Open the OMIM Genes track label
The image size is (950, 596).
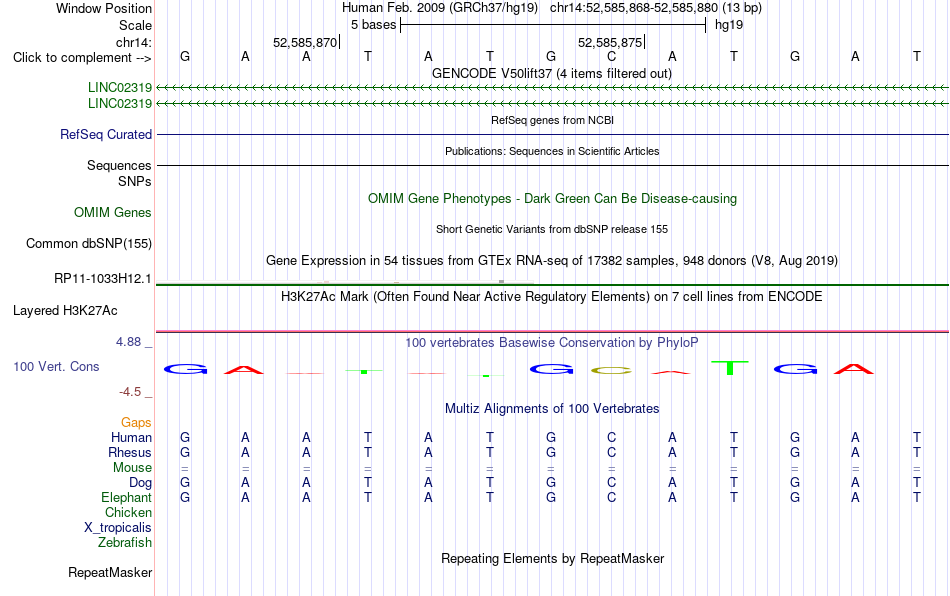(112, 213)
